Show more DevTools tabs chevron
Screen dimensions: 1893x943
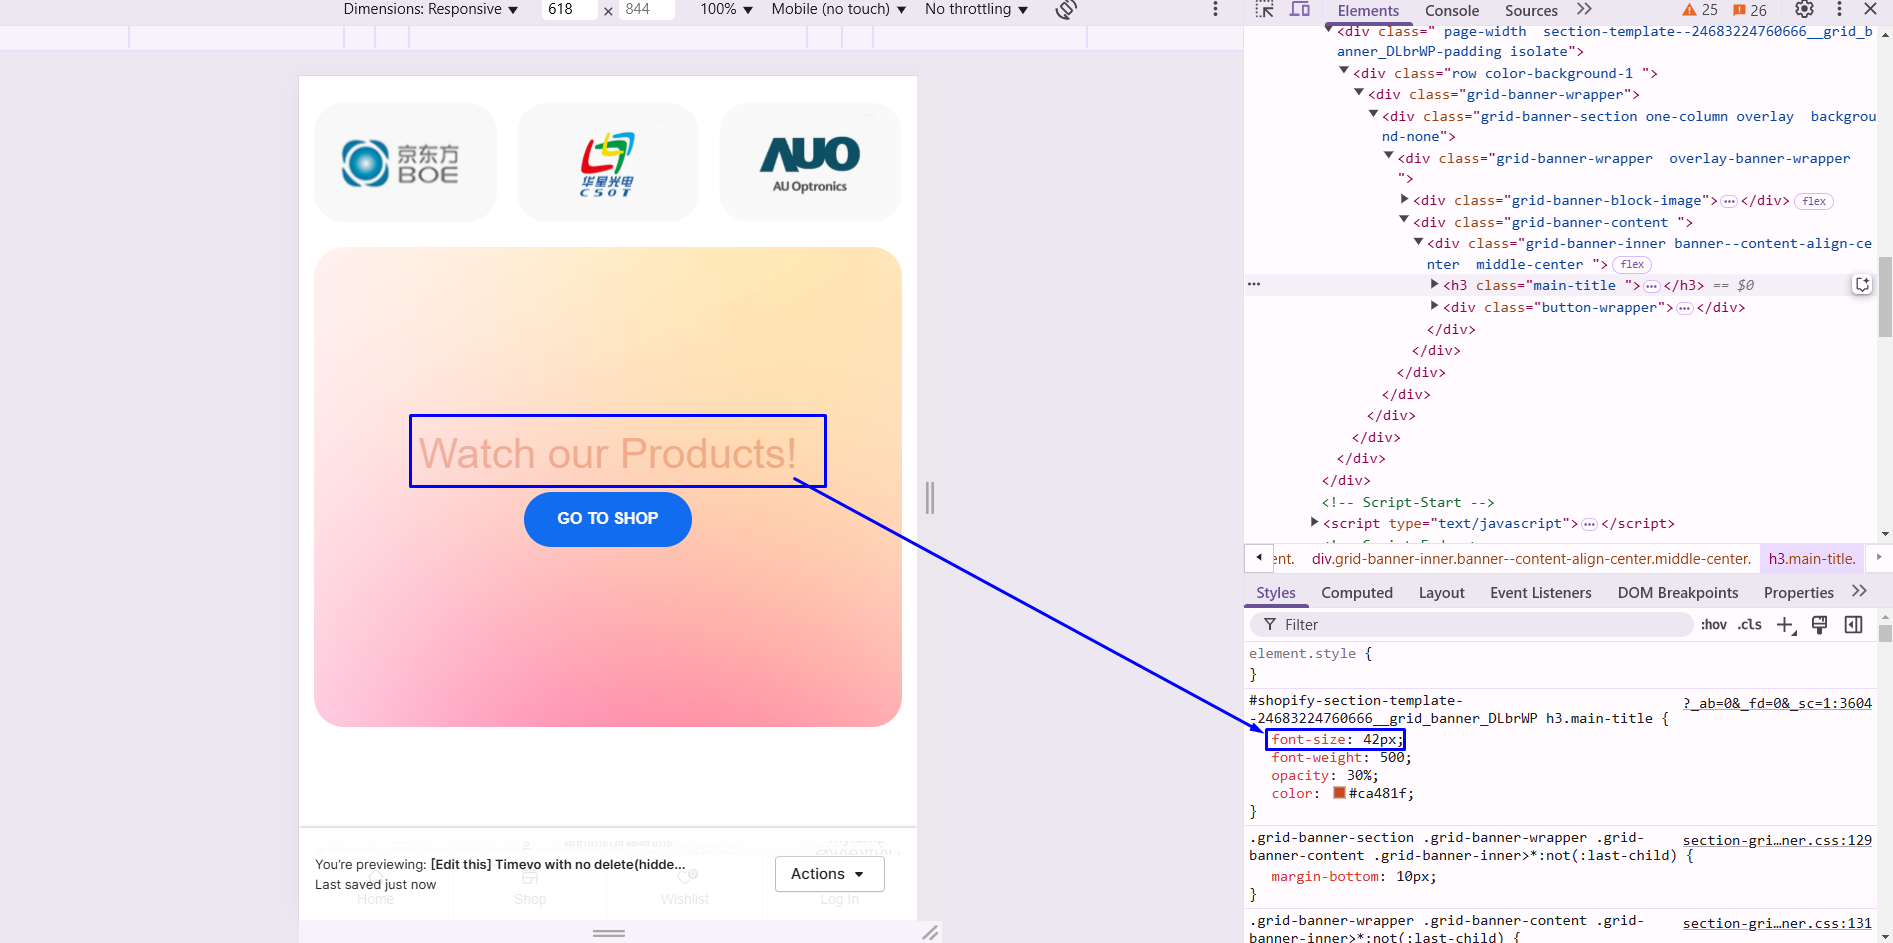1584,10
